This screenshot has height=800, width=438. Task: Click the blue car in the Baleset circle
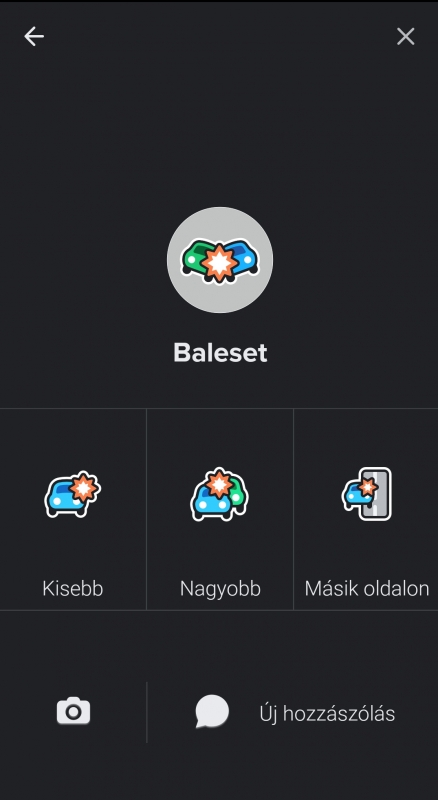pos(244,256)
